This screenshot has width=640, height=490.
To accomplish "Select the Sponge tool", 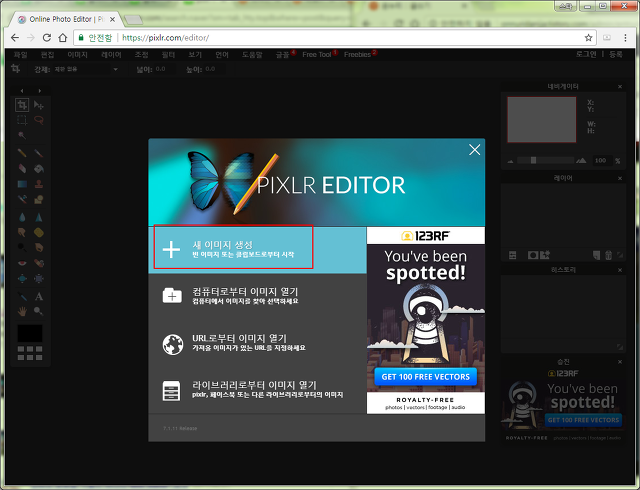I will [x=39, y=232].
